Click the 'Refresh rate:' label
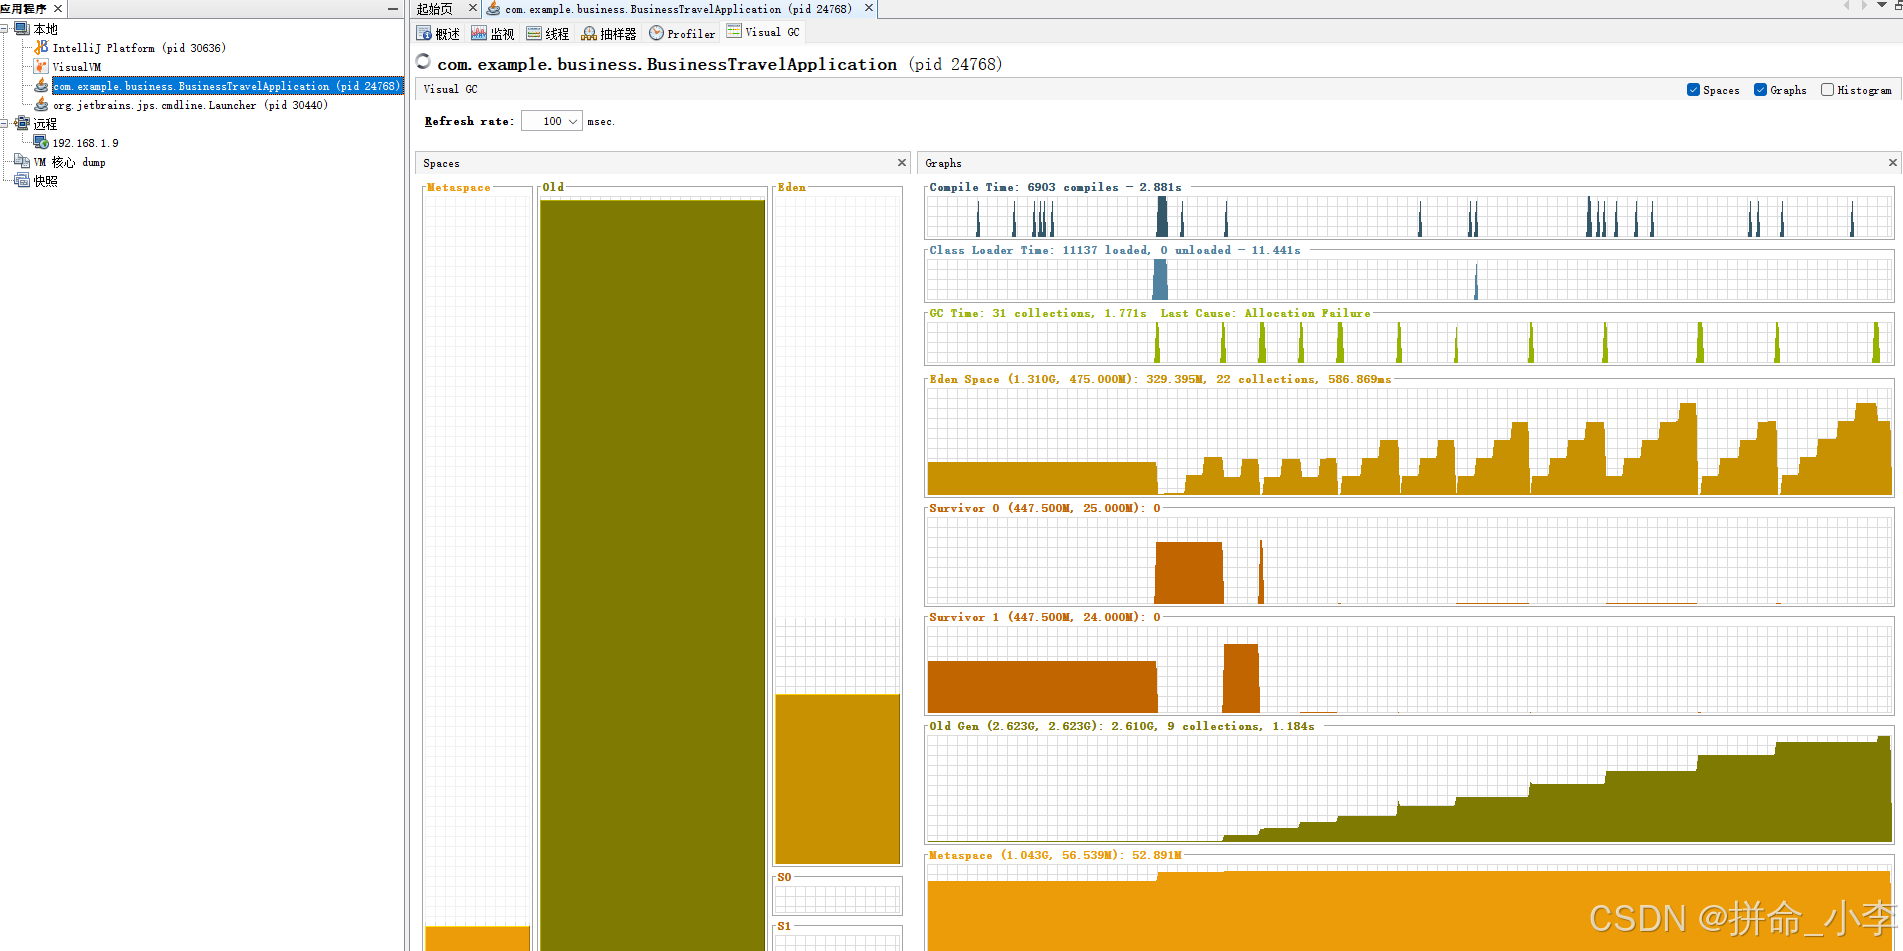Viewport: 1903px width, 951px height. (469, 121)
